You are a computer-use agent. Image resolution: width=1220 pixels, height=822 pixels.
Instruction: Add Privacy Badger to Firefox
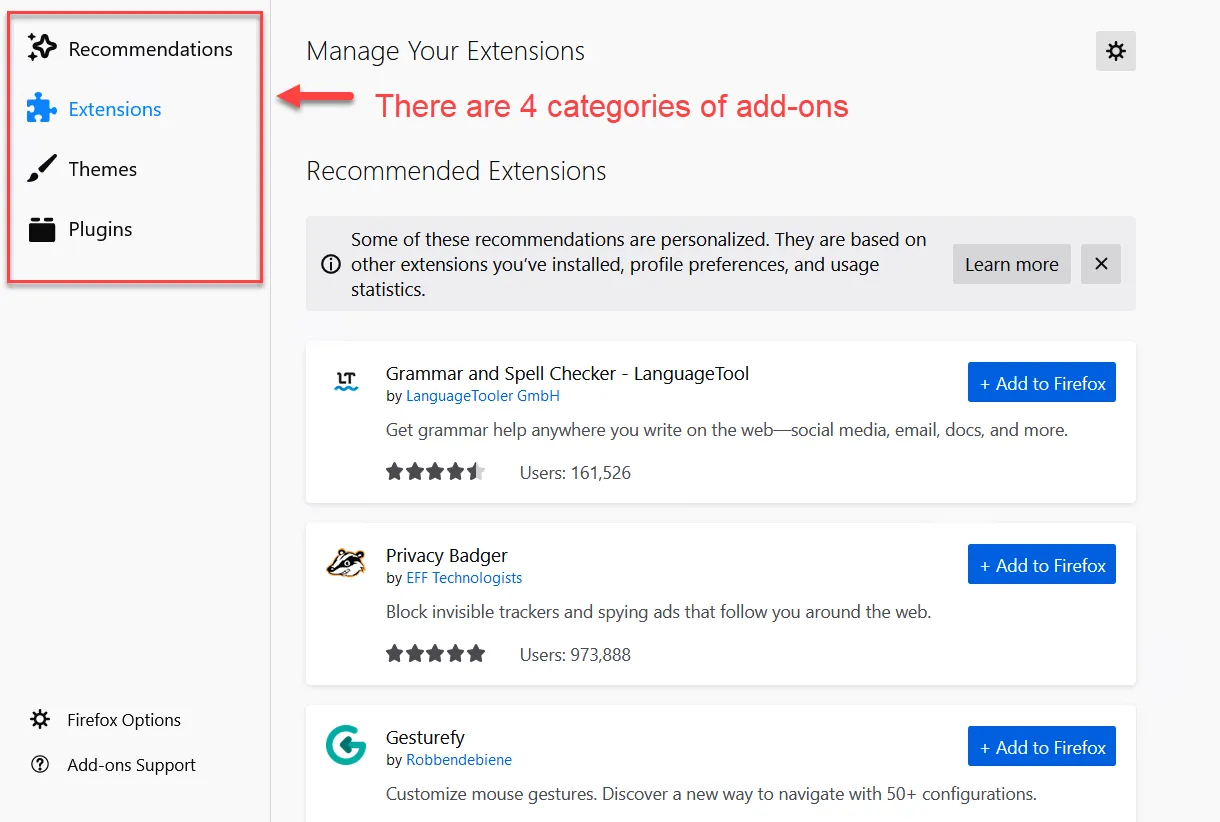tap(1042, 564)
